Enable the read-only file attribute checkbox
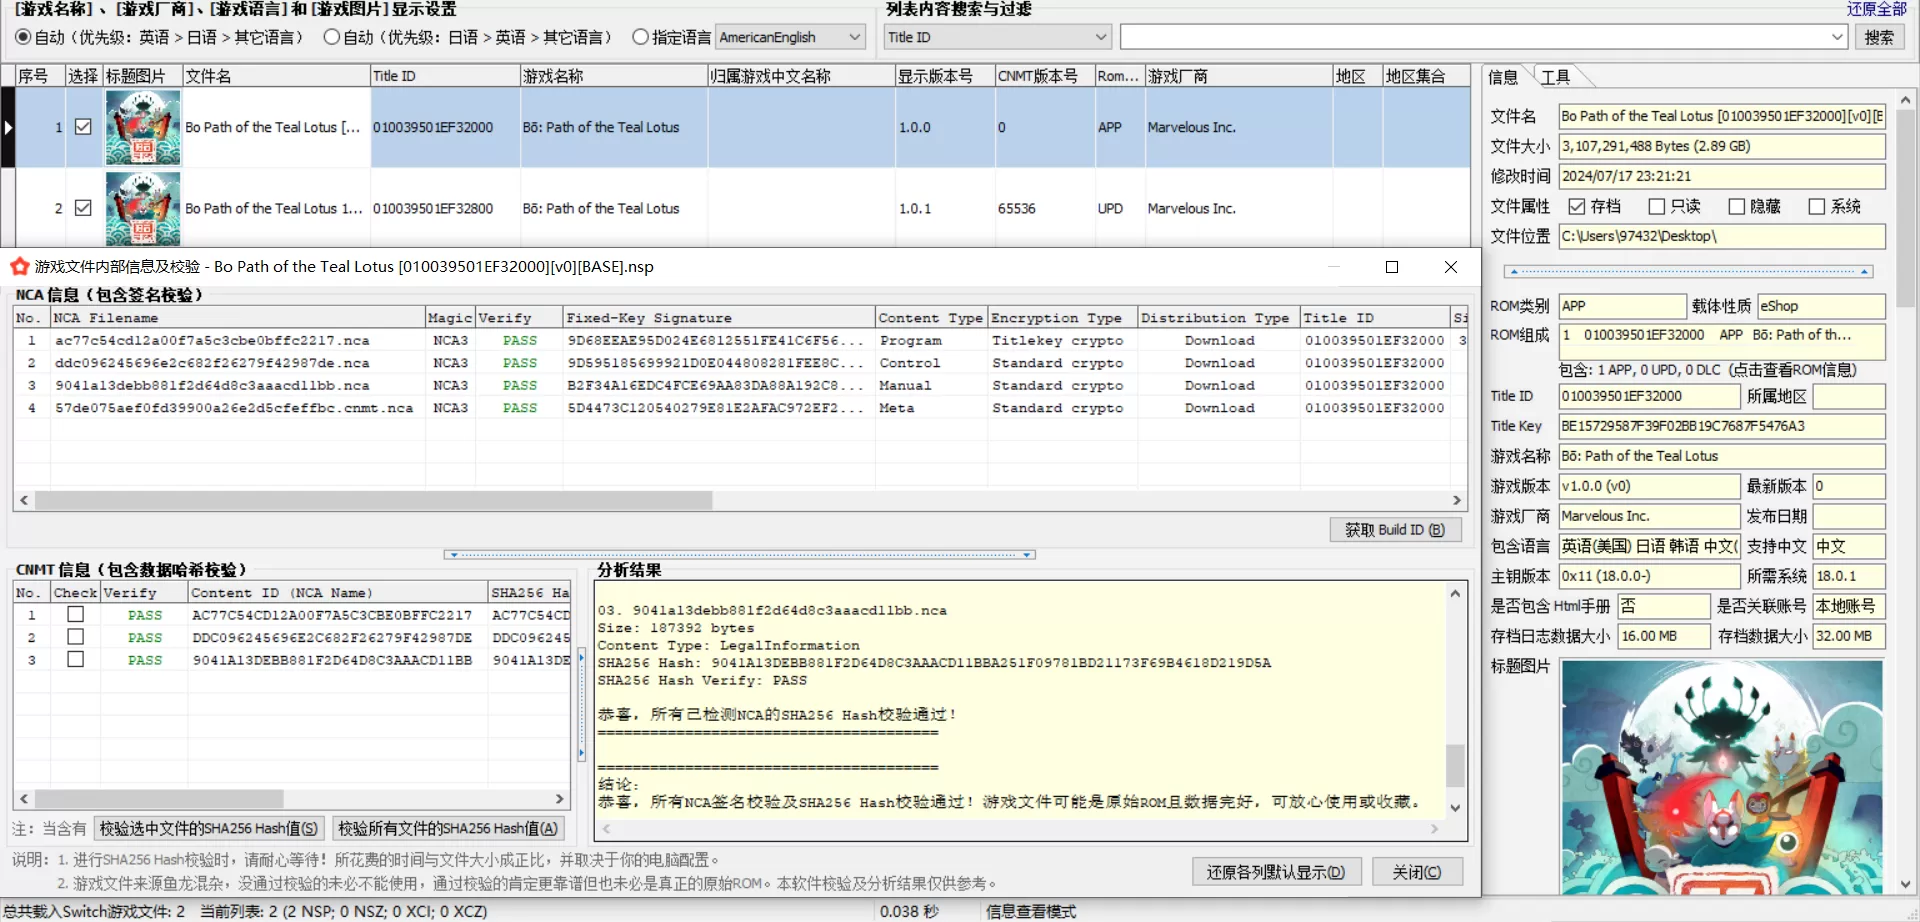1920x922 pixels. coord(1657,206)
